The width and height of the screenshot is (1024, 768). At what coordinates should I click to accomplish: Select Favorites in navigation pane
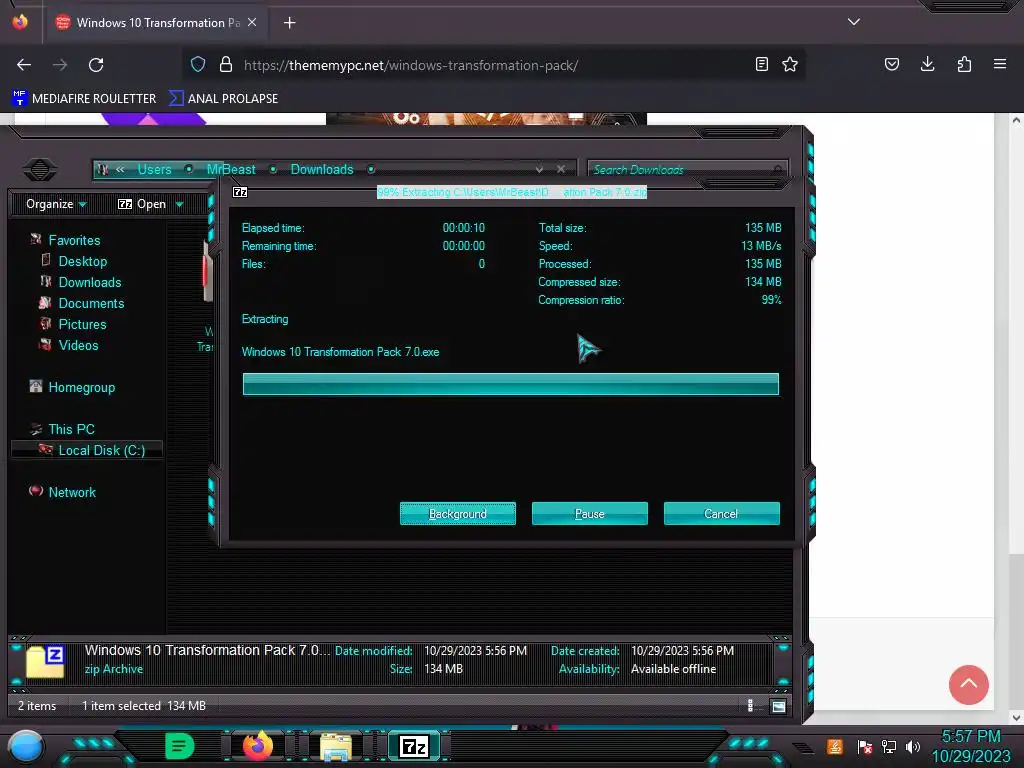[74, 240]
